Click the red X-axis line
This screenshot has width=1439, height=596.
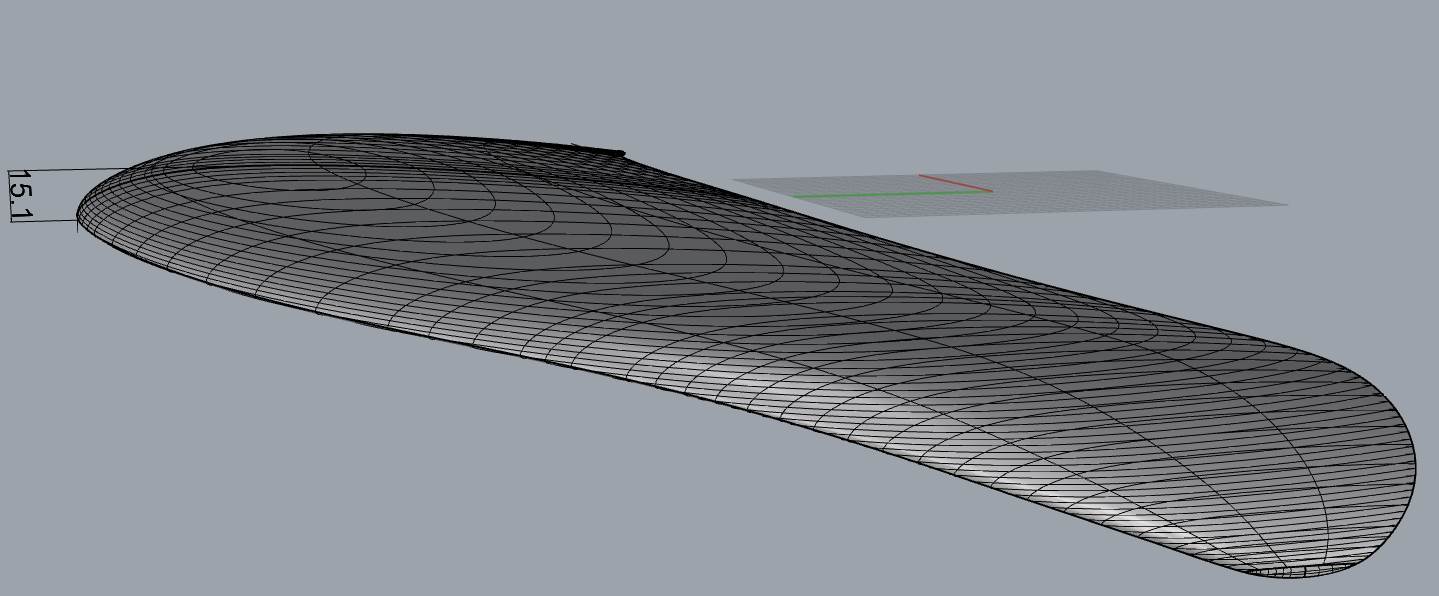click(x=955, y=183)
